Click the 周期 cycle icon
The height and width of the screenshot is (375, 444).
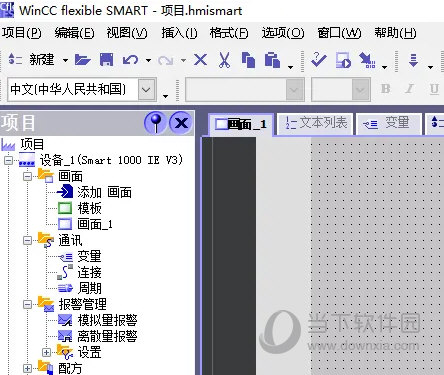(65, 288)
